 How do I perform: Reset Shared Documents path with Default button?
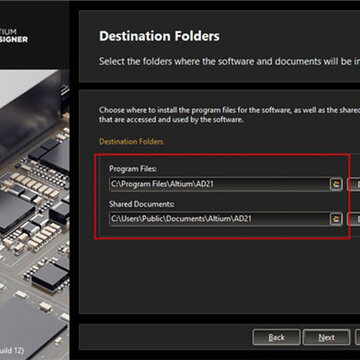coord(354,219)
